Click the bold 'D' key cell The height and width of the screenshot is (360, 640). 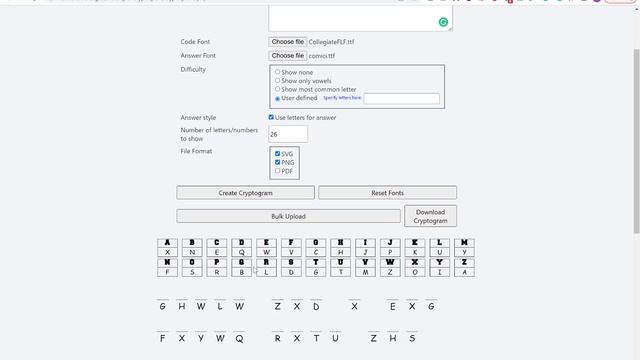pos(242,242)
